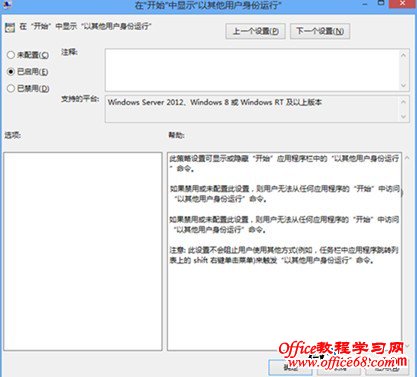Click the 支持的平台 label
Screen dimensions: 417x377
[80, 99]
